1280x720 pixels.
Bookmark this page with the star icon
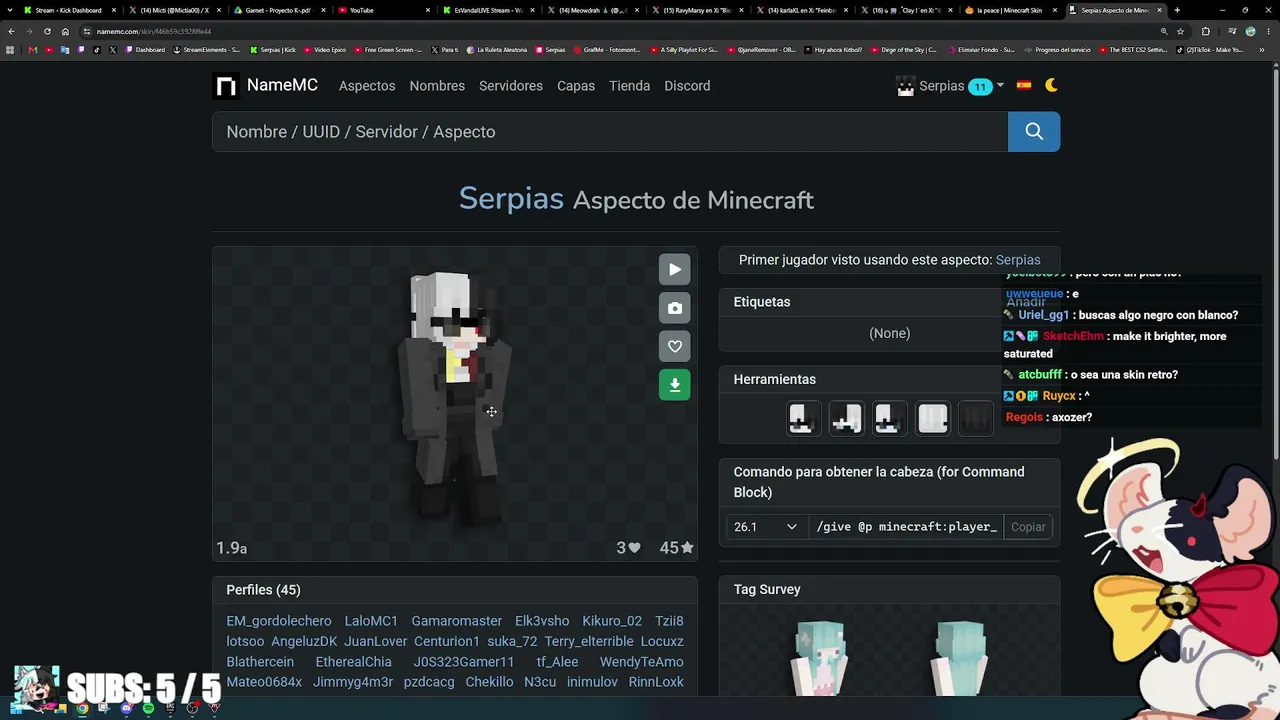1181,31
